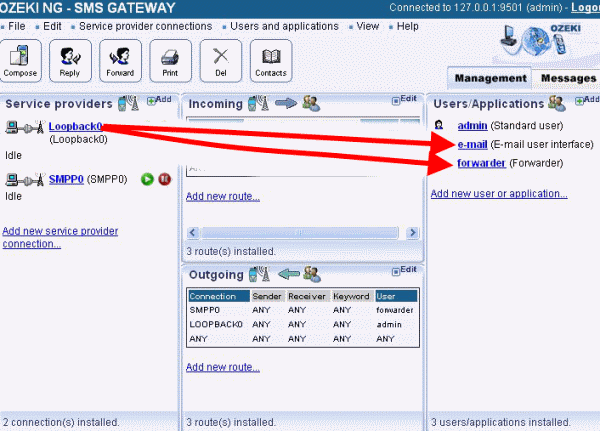Click the Reply toolbar button
The image size is (600, 431).
[x=70, y=61]
